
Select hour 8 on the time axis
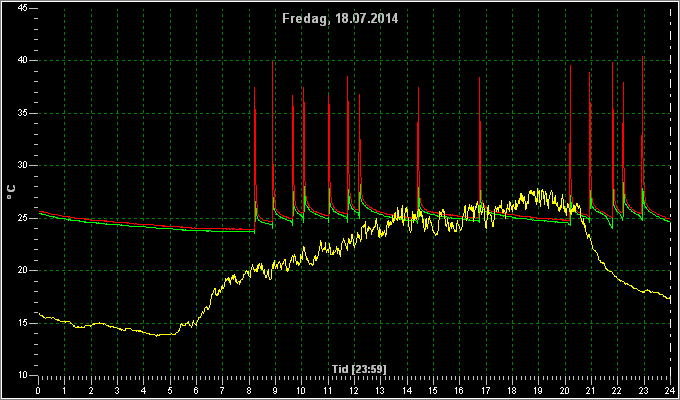pyautogui.click(x=248, y=390)
